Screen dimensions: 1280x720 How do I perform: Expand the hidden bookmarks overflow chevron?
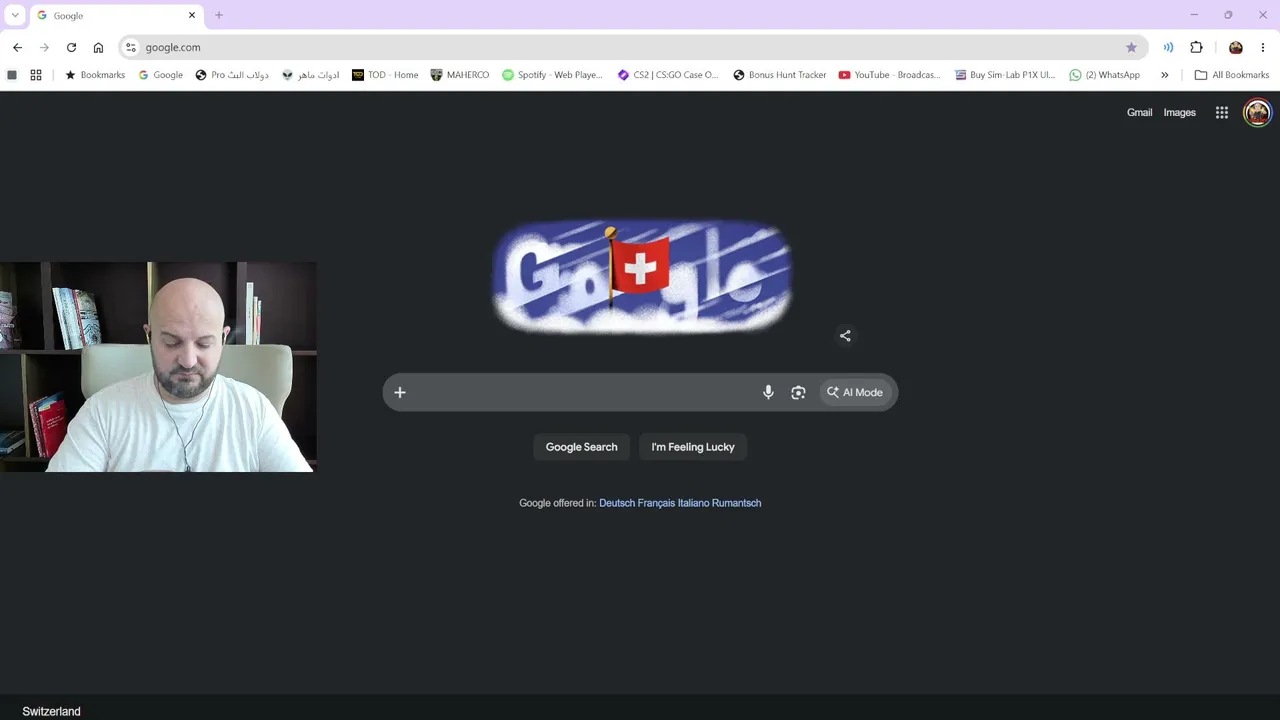click(x=1164, y=75)
